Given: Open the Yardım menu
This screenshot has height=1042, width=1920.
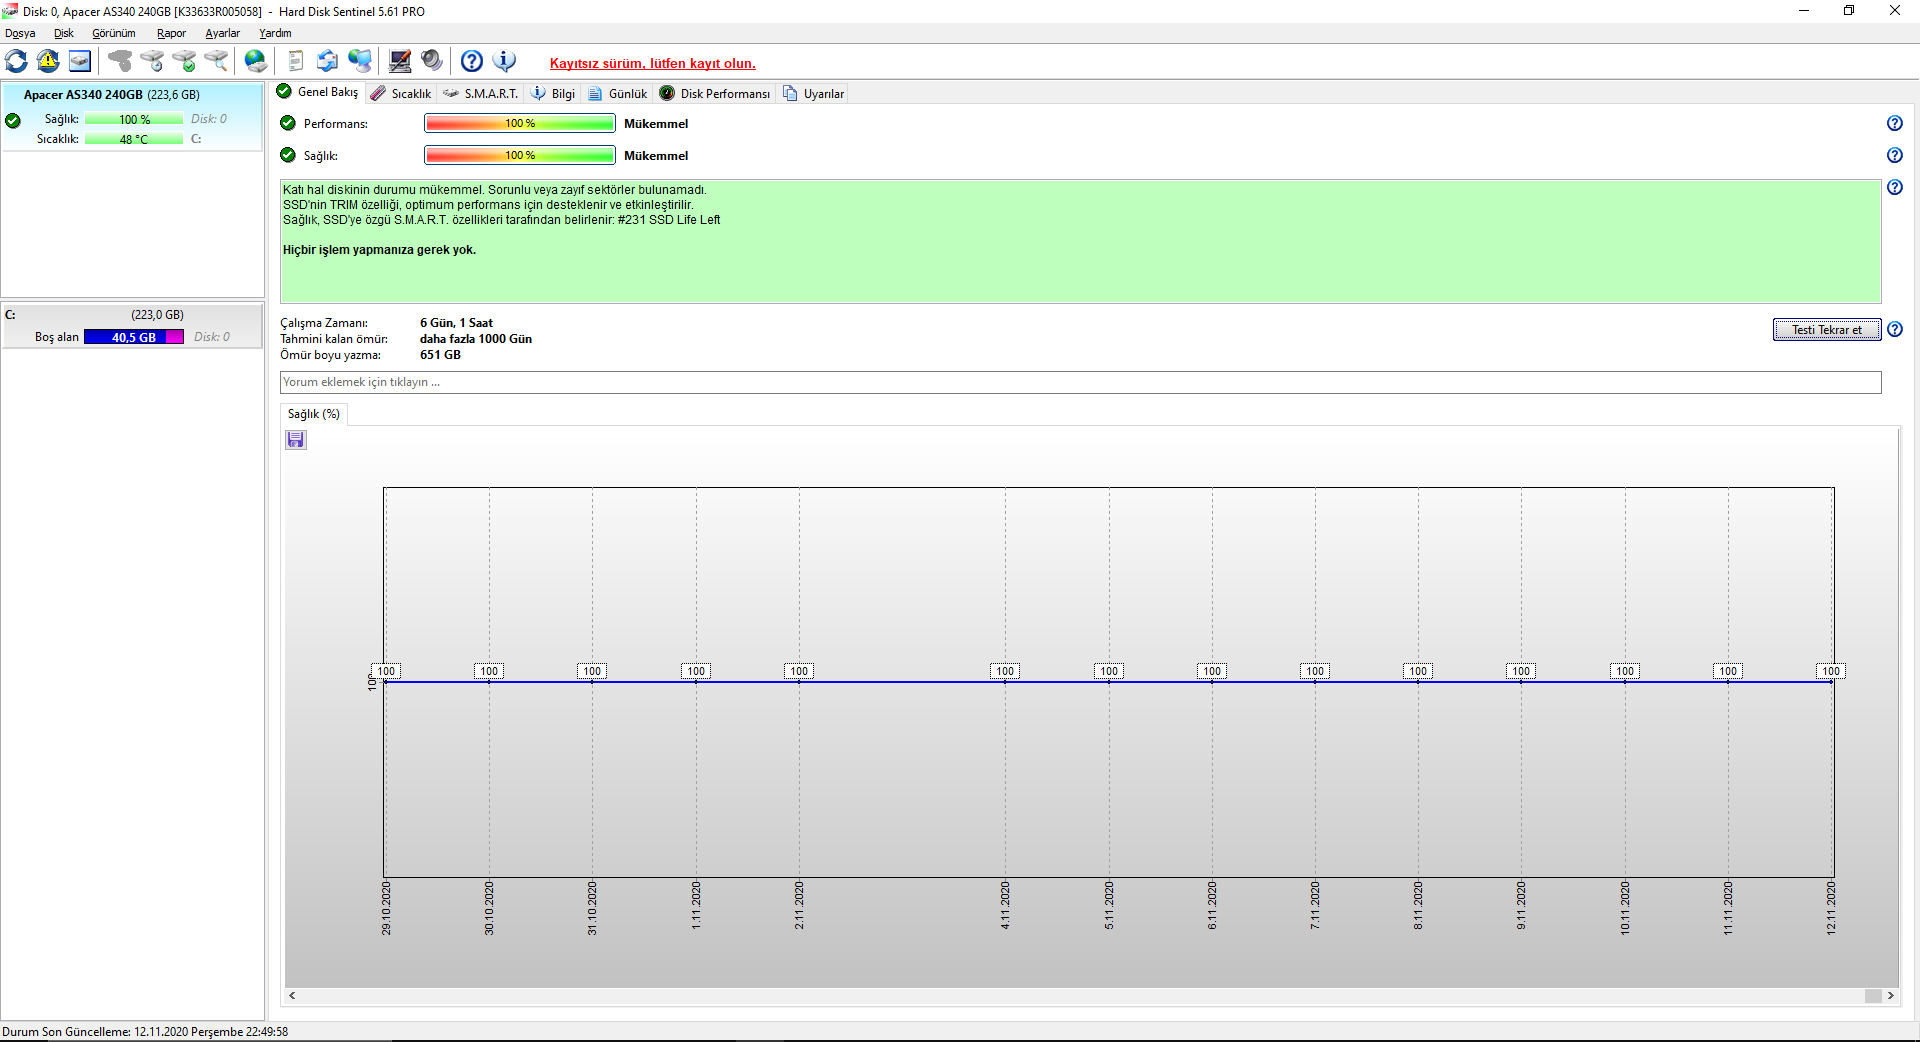Looking at the screenshot, I should click(275, 33).
